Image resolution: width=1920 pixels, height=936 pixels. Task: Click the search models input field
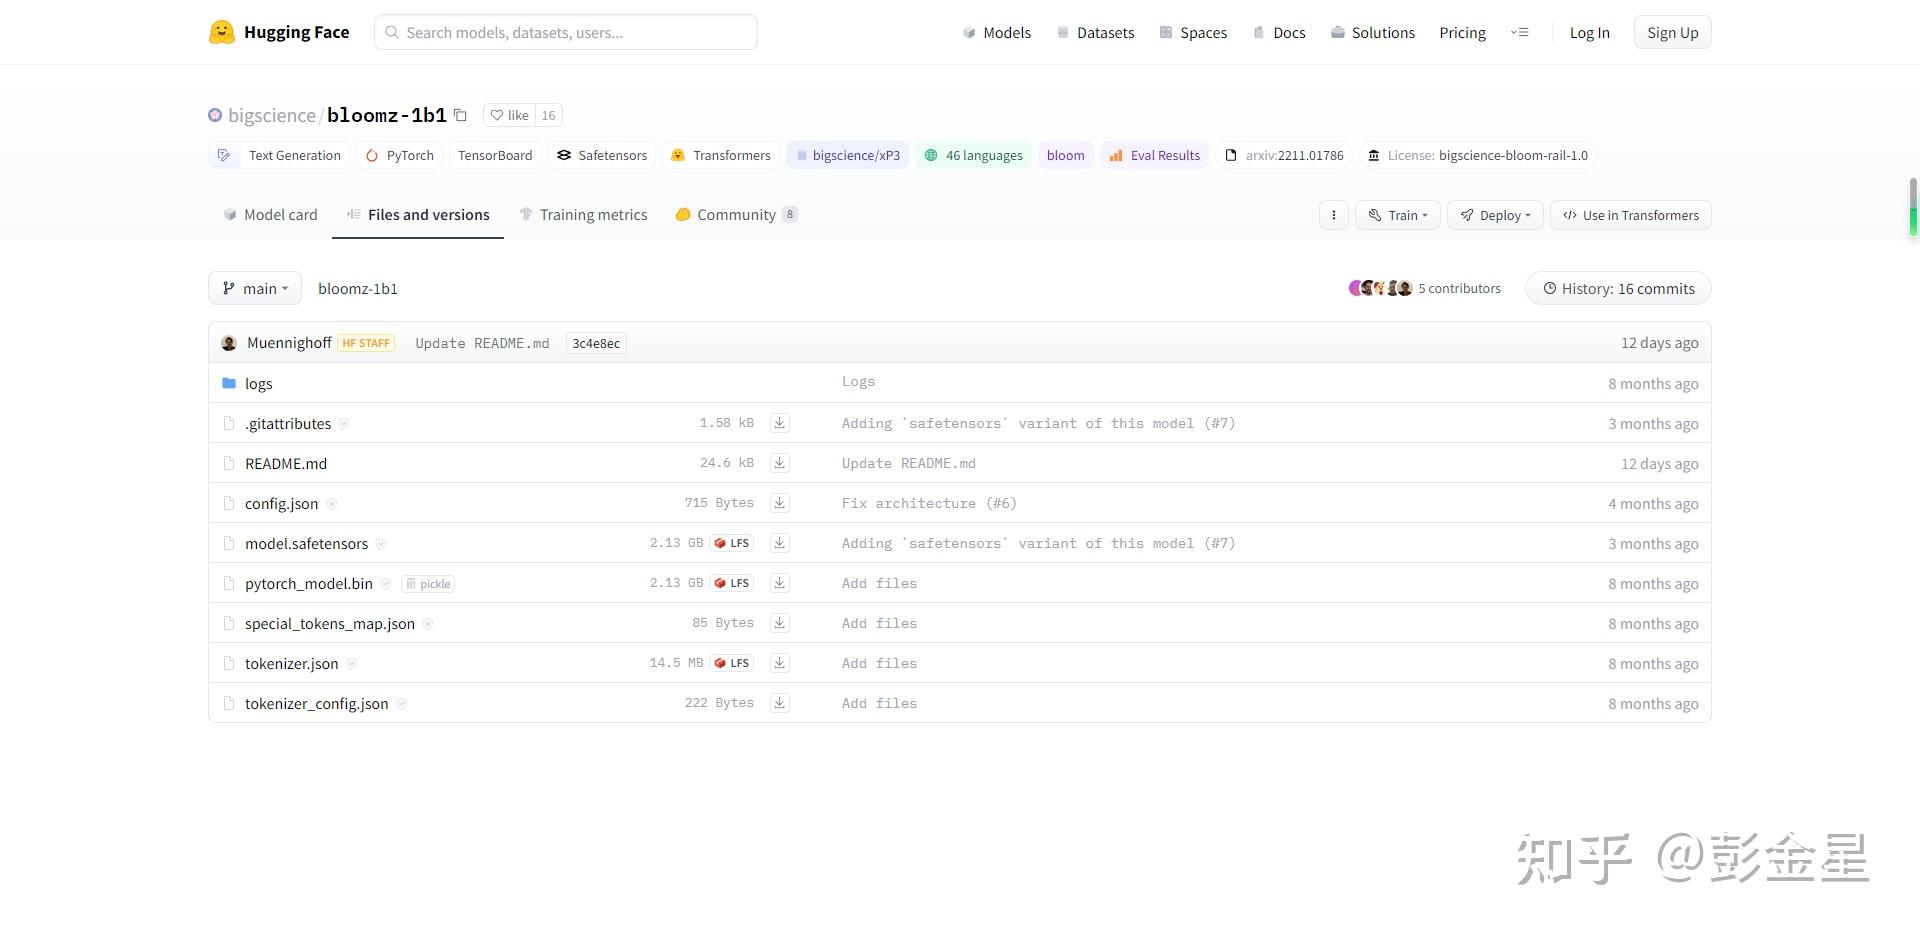pos(565,31)
